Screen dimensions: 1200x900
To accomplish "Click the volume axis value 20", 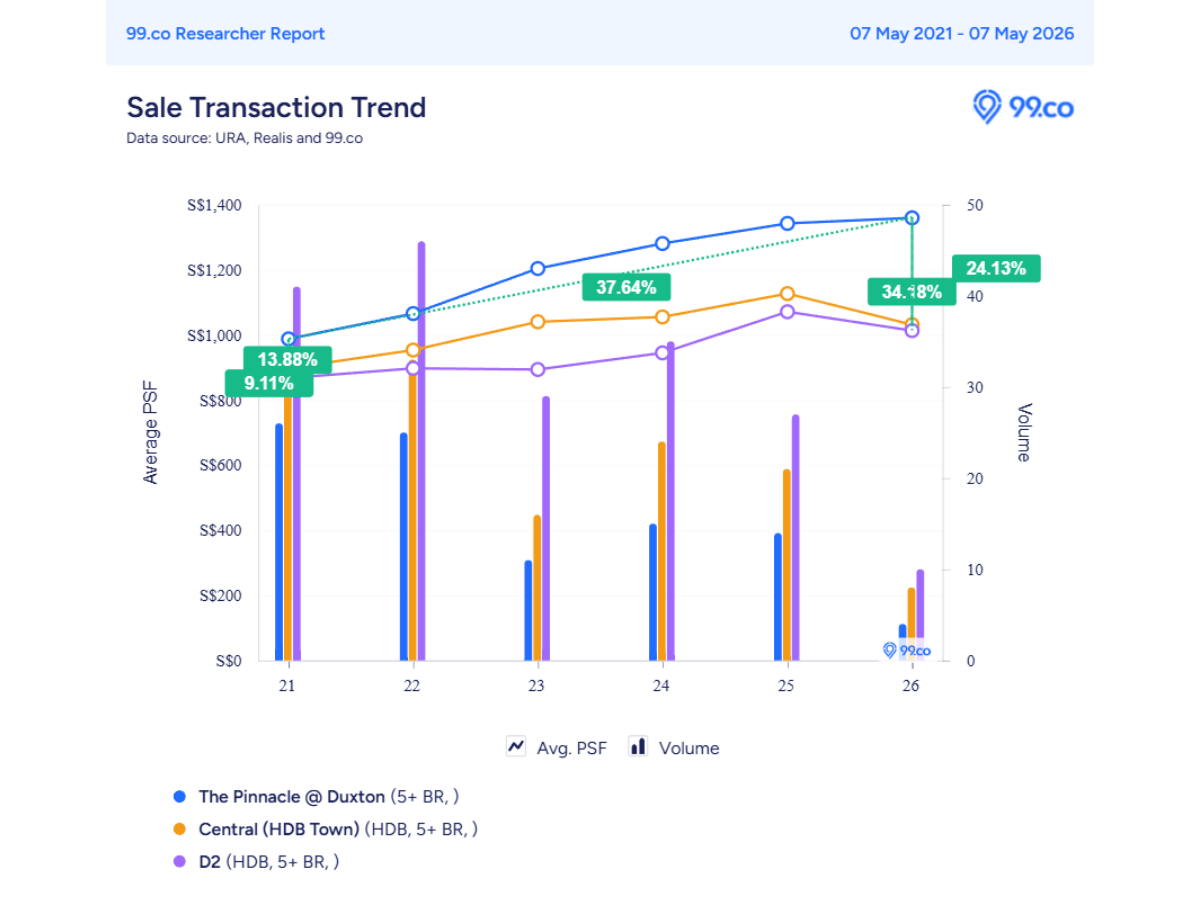I will [x=976, y=479].
